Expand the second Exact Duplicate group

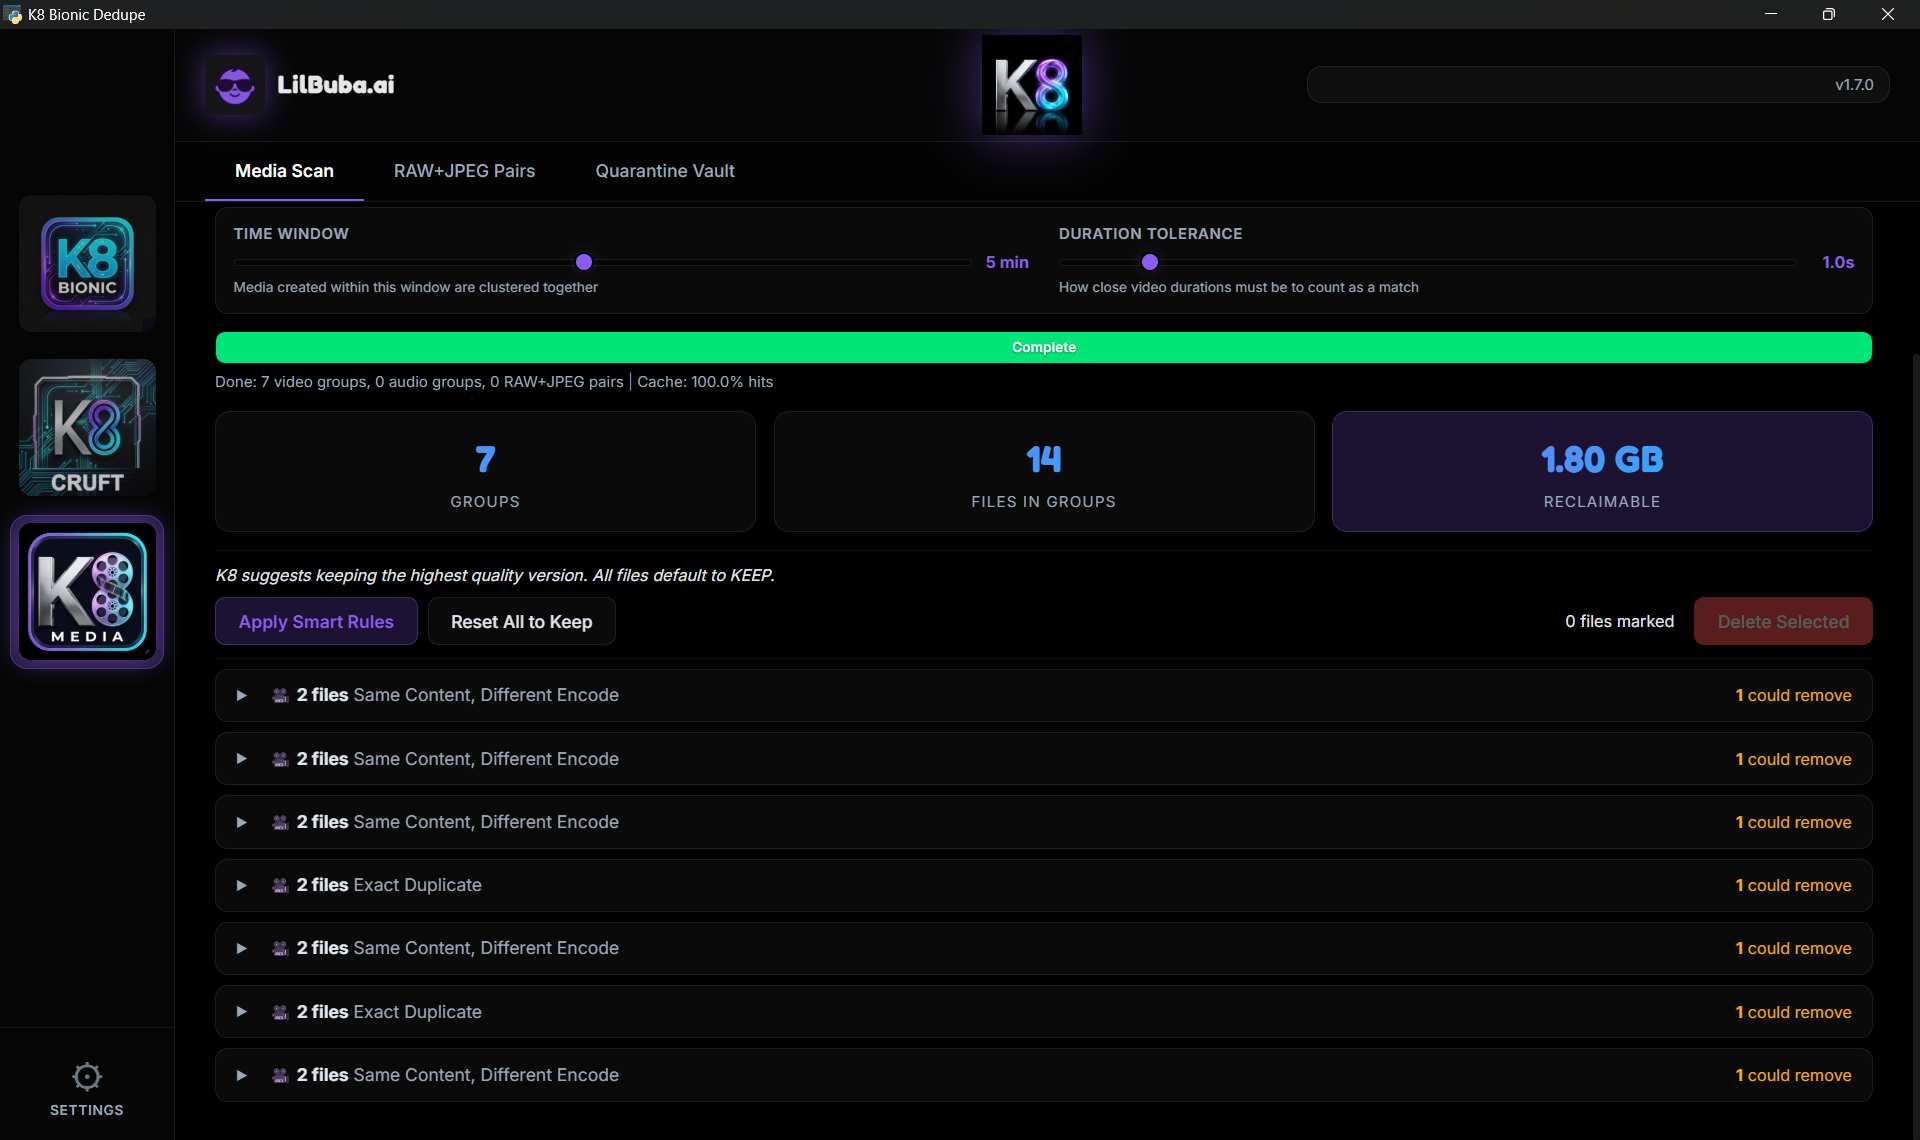[x=241, y=1011]
